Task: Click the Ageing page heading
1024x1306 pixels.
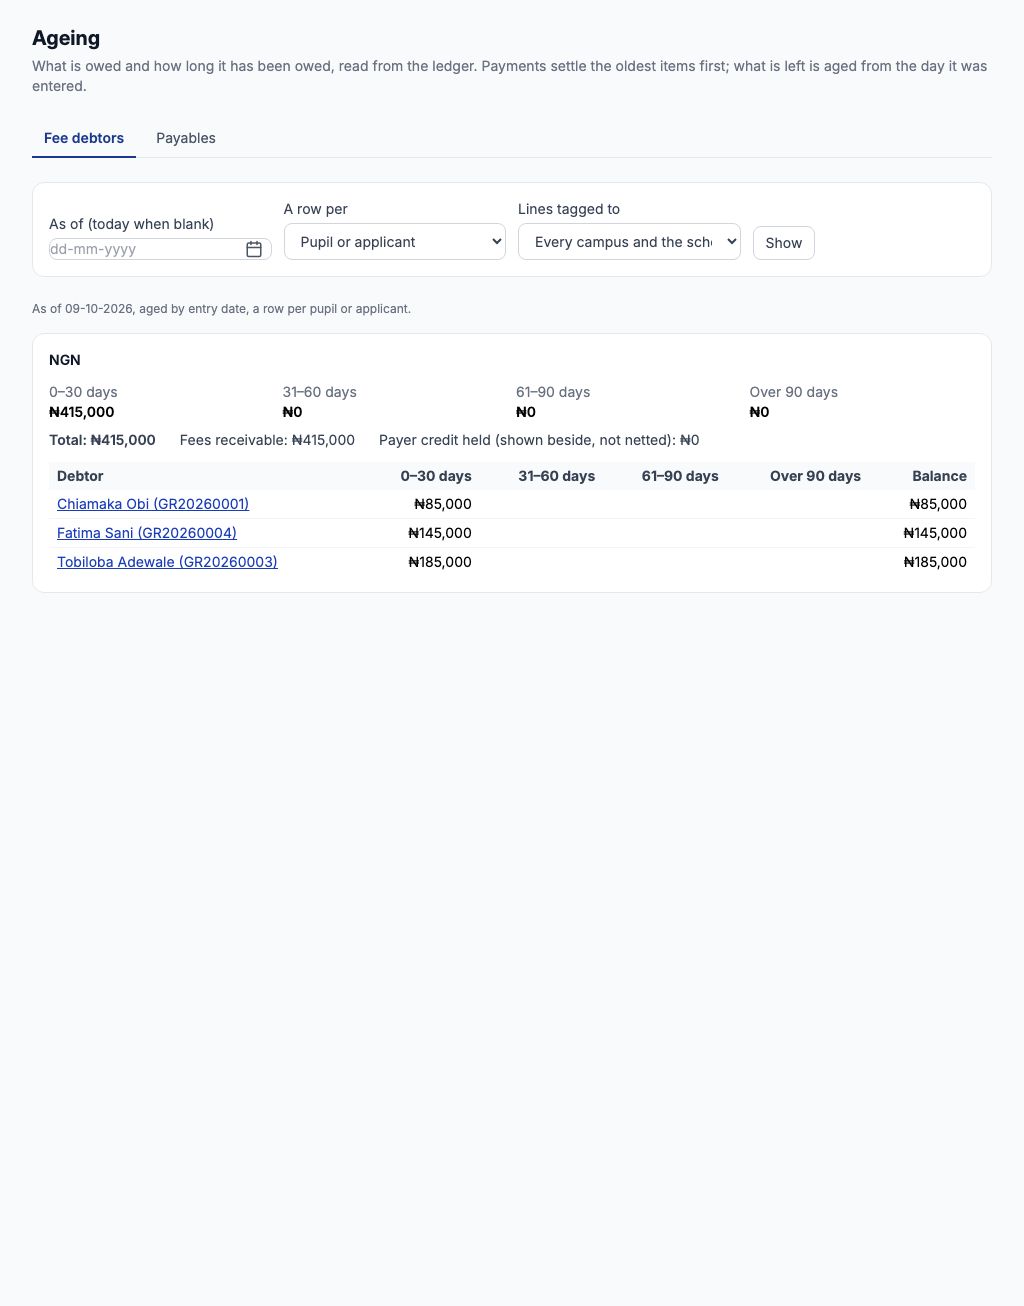Action: tap(66, 38)
